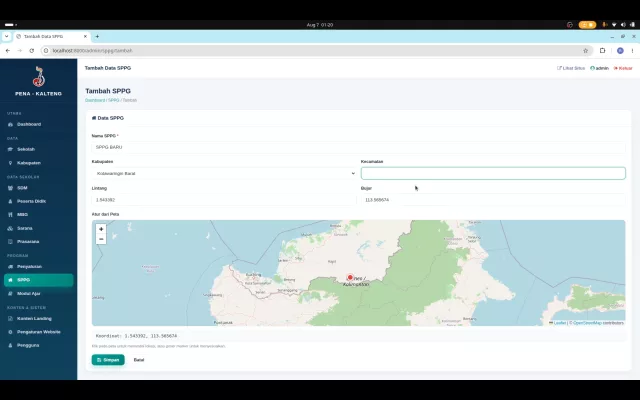Viewport: 640px width, 400px height.
Task: Click the Modul Ajar sidebar icon
Action: click(10, 293)
